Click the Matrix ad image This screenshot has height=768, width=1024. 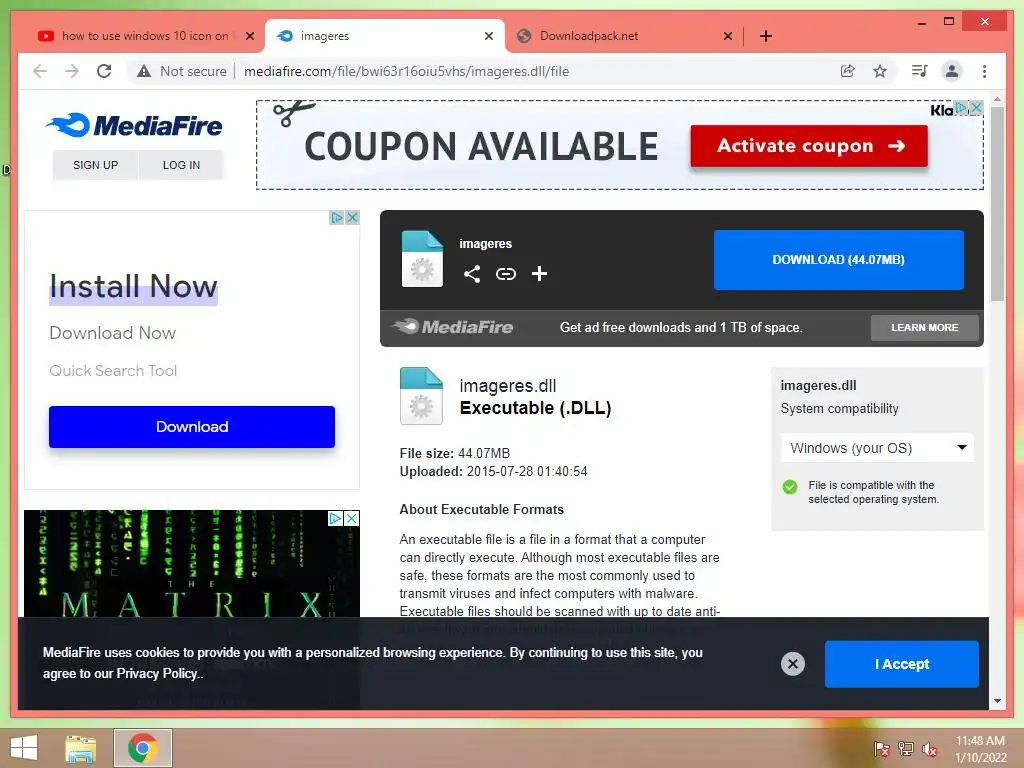pyautogui.click(x=192, y=565)
